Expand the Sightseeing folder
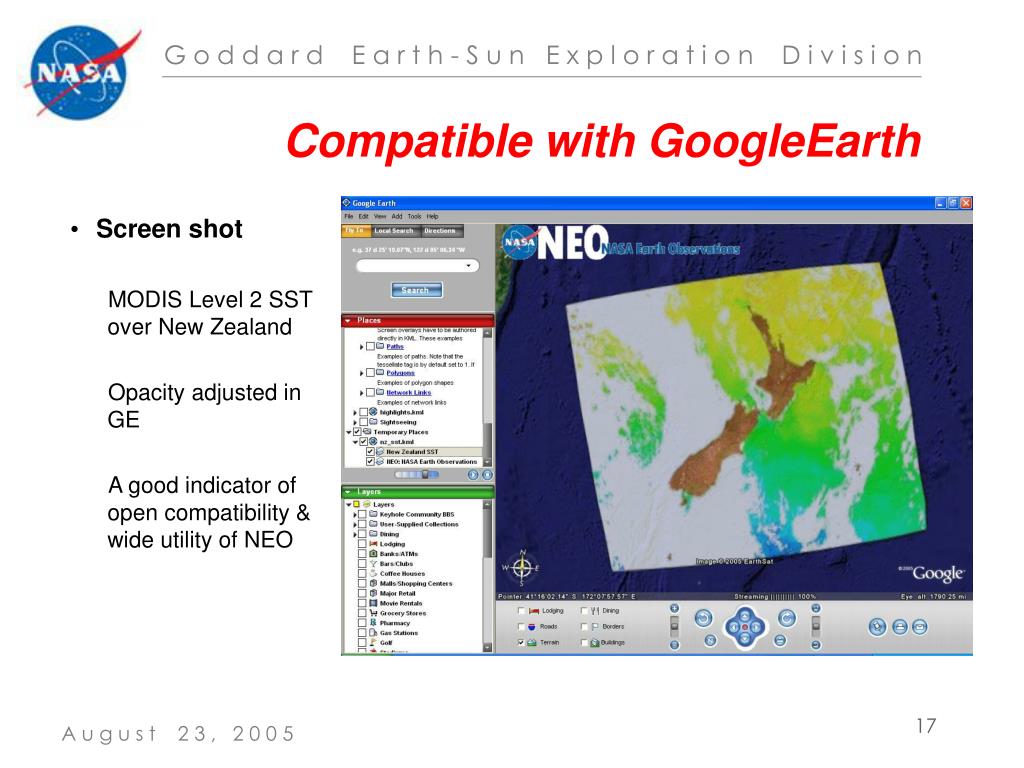Screen dimensions: 1024x768 point(355,423)
